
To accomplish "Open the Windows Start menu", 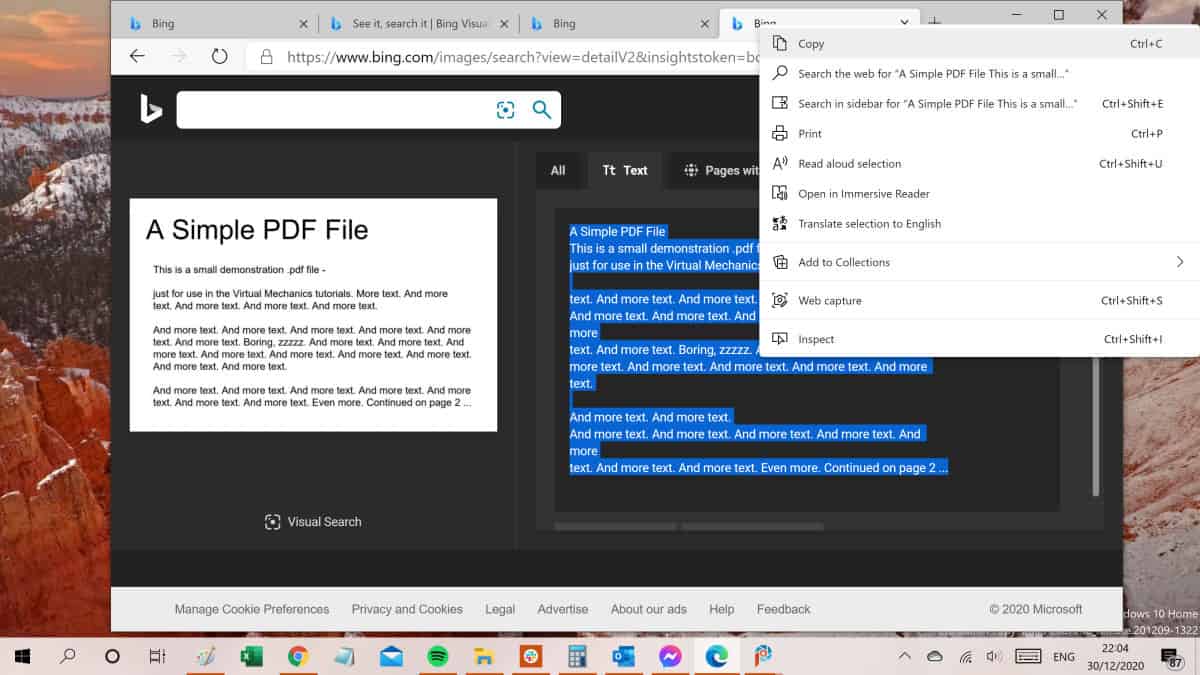I will (22, 656).
